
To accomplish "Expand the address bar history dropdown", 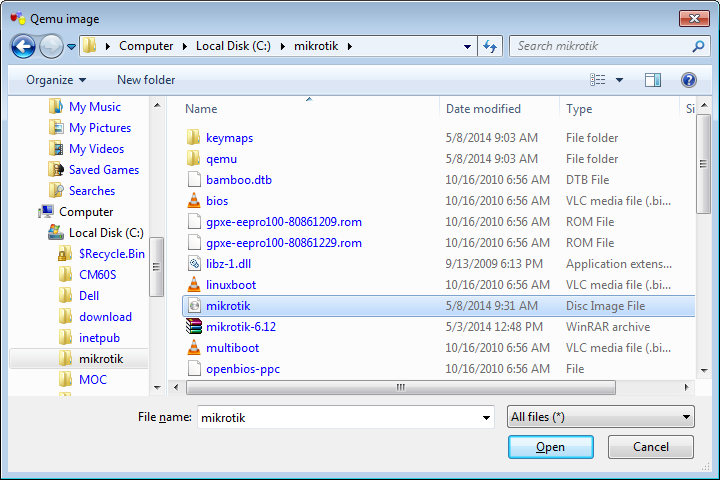I will (467, 46).
